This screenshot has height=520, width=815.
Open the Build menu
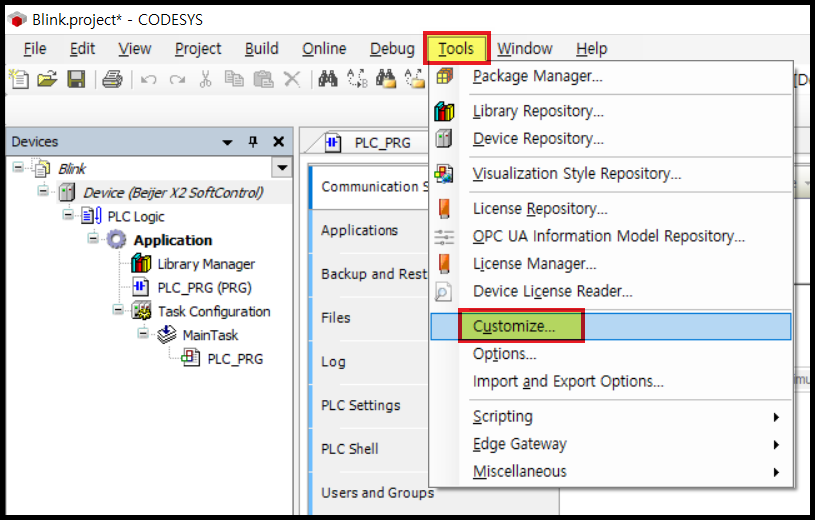click(x=261, y=49)
